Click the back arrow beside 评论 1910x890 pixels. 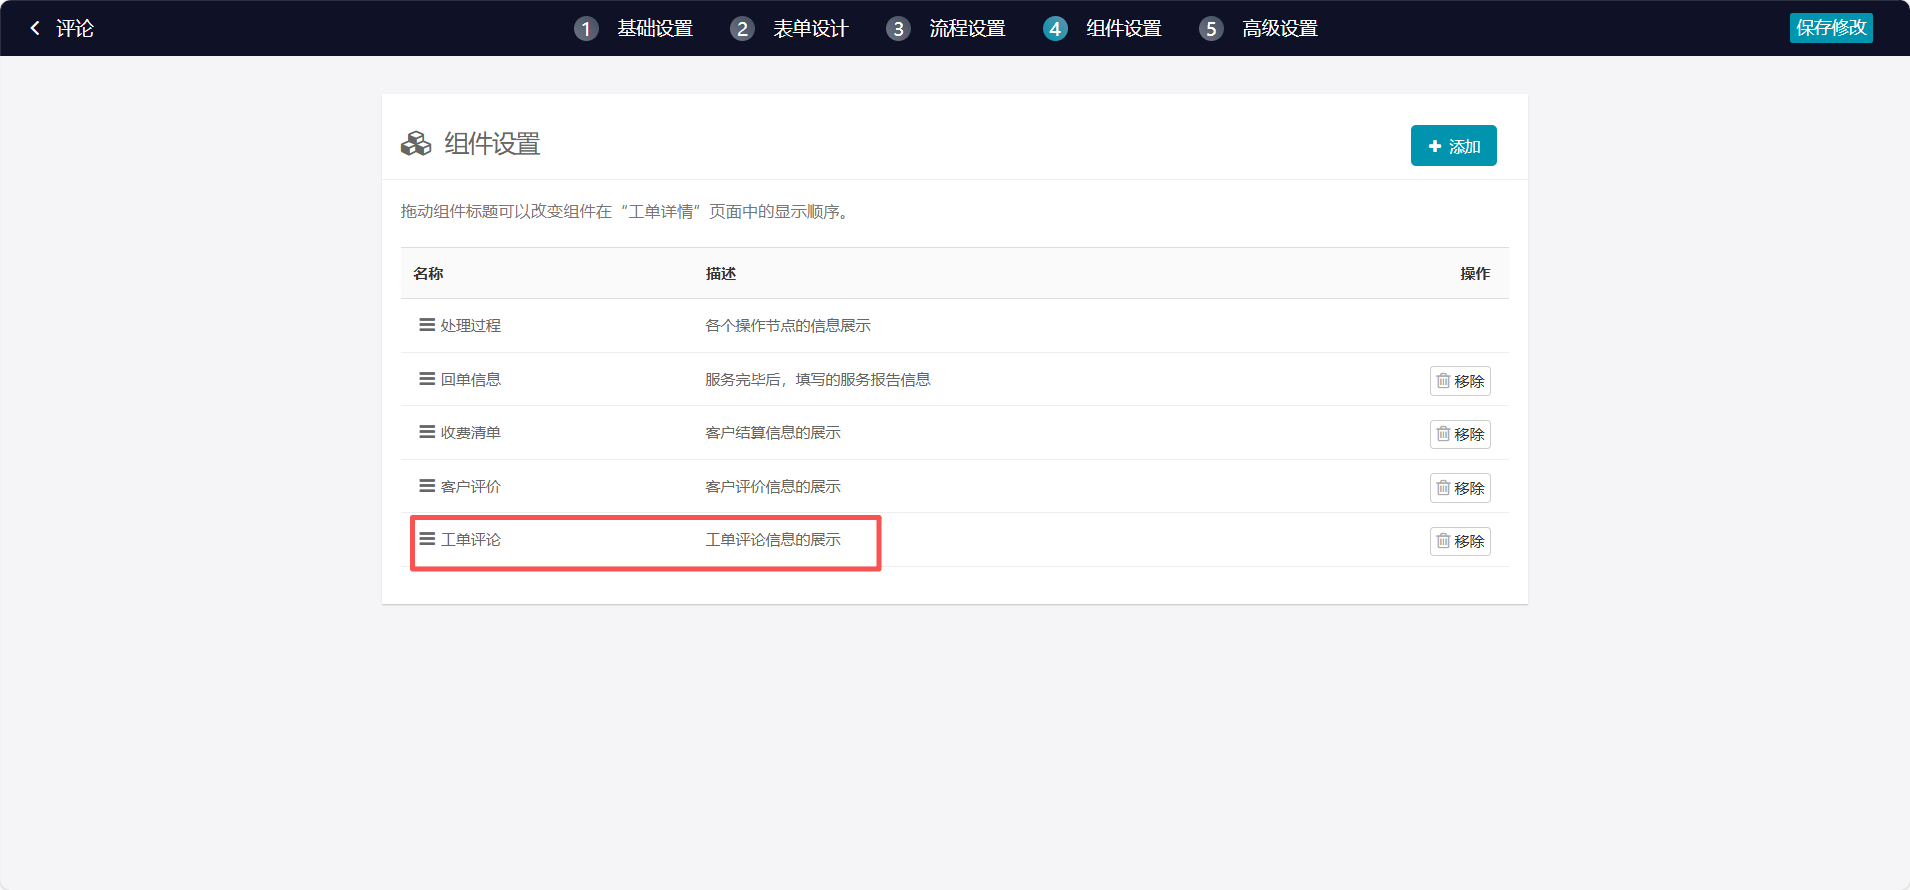tap(35, 28)
